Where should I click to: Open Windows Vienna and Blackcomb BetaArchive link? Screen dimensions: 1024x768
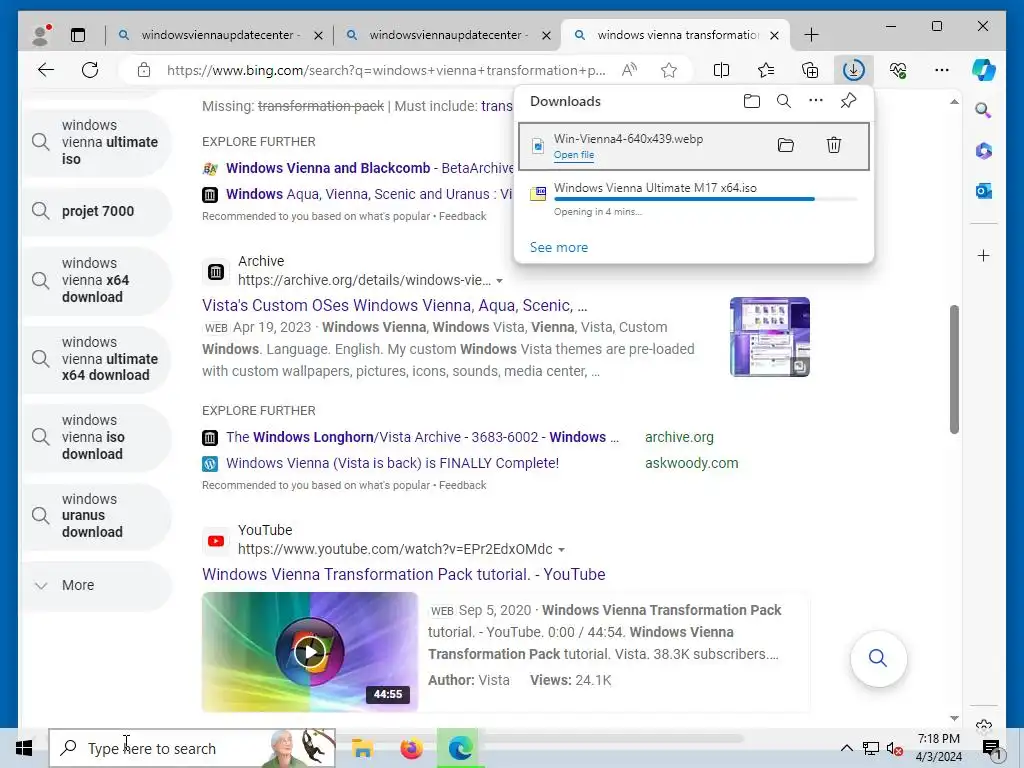pos(370,168)
